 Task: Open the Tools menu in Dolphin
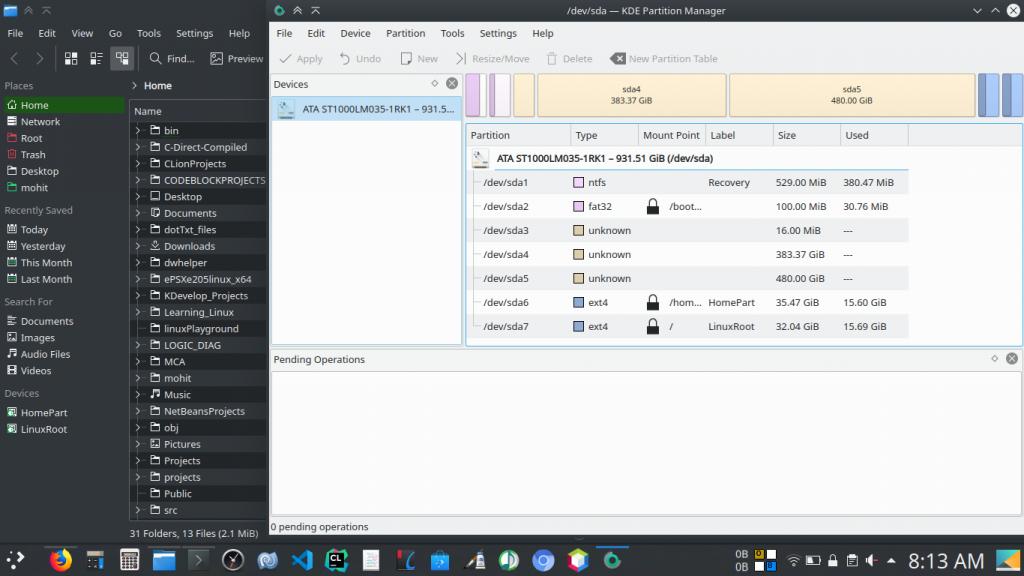(x=148, y=33)
